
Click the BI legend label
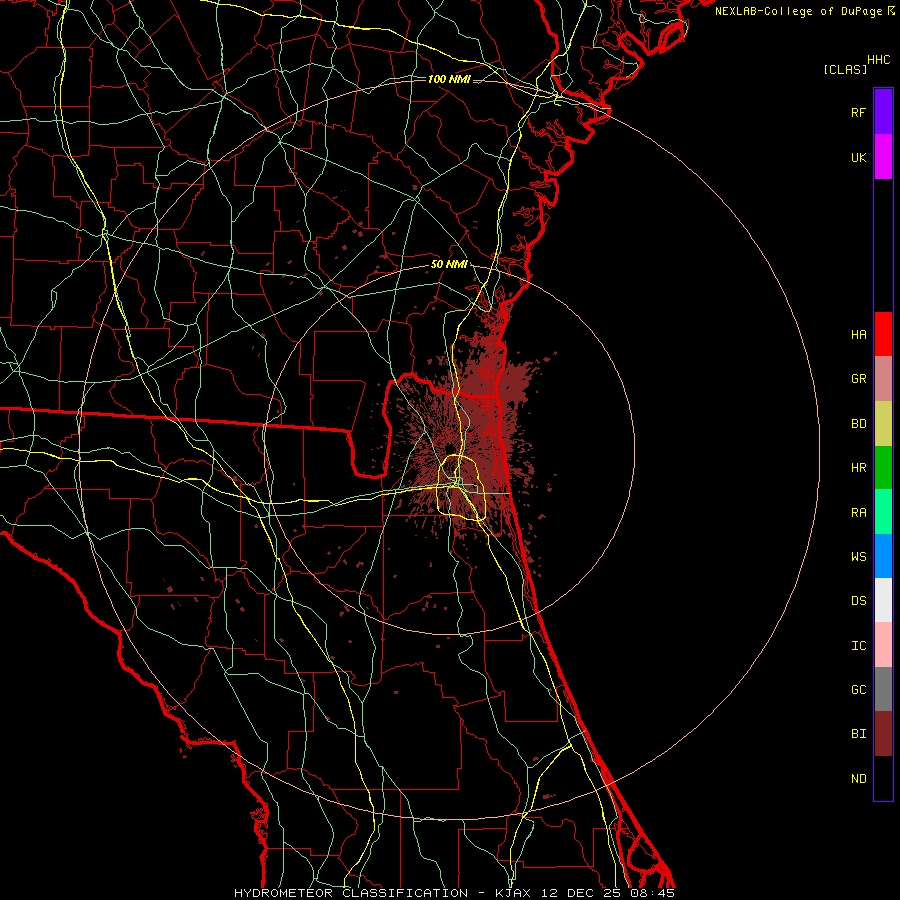pos(858,734)
